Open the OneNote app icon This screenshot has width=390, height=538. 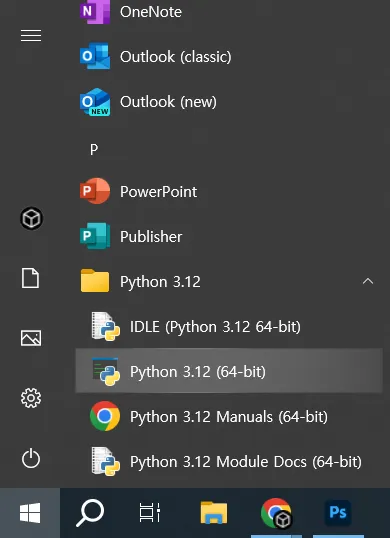95,12
